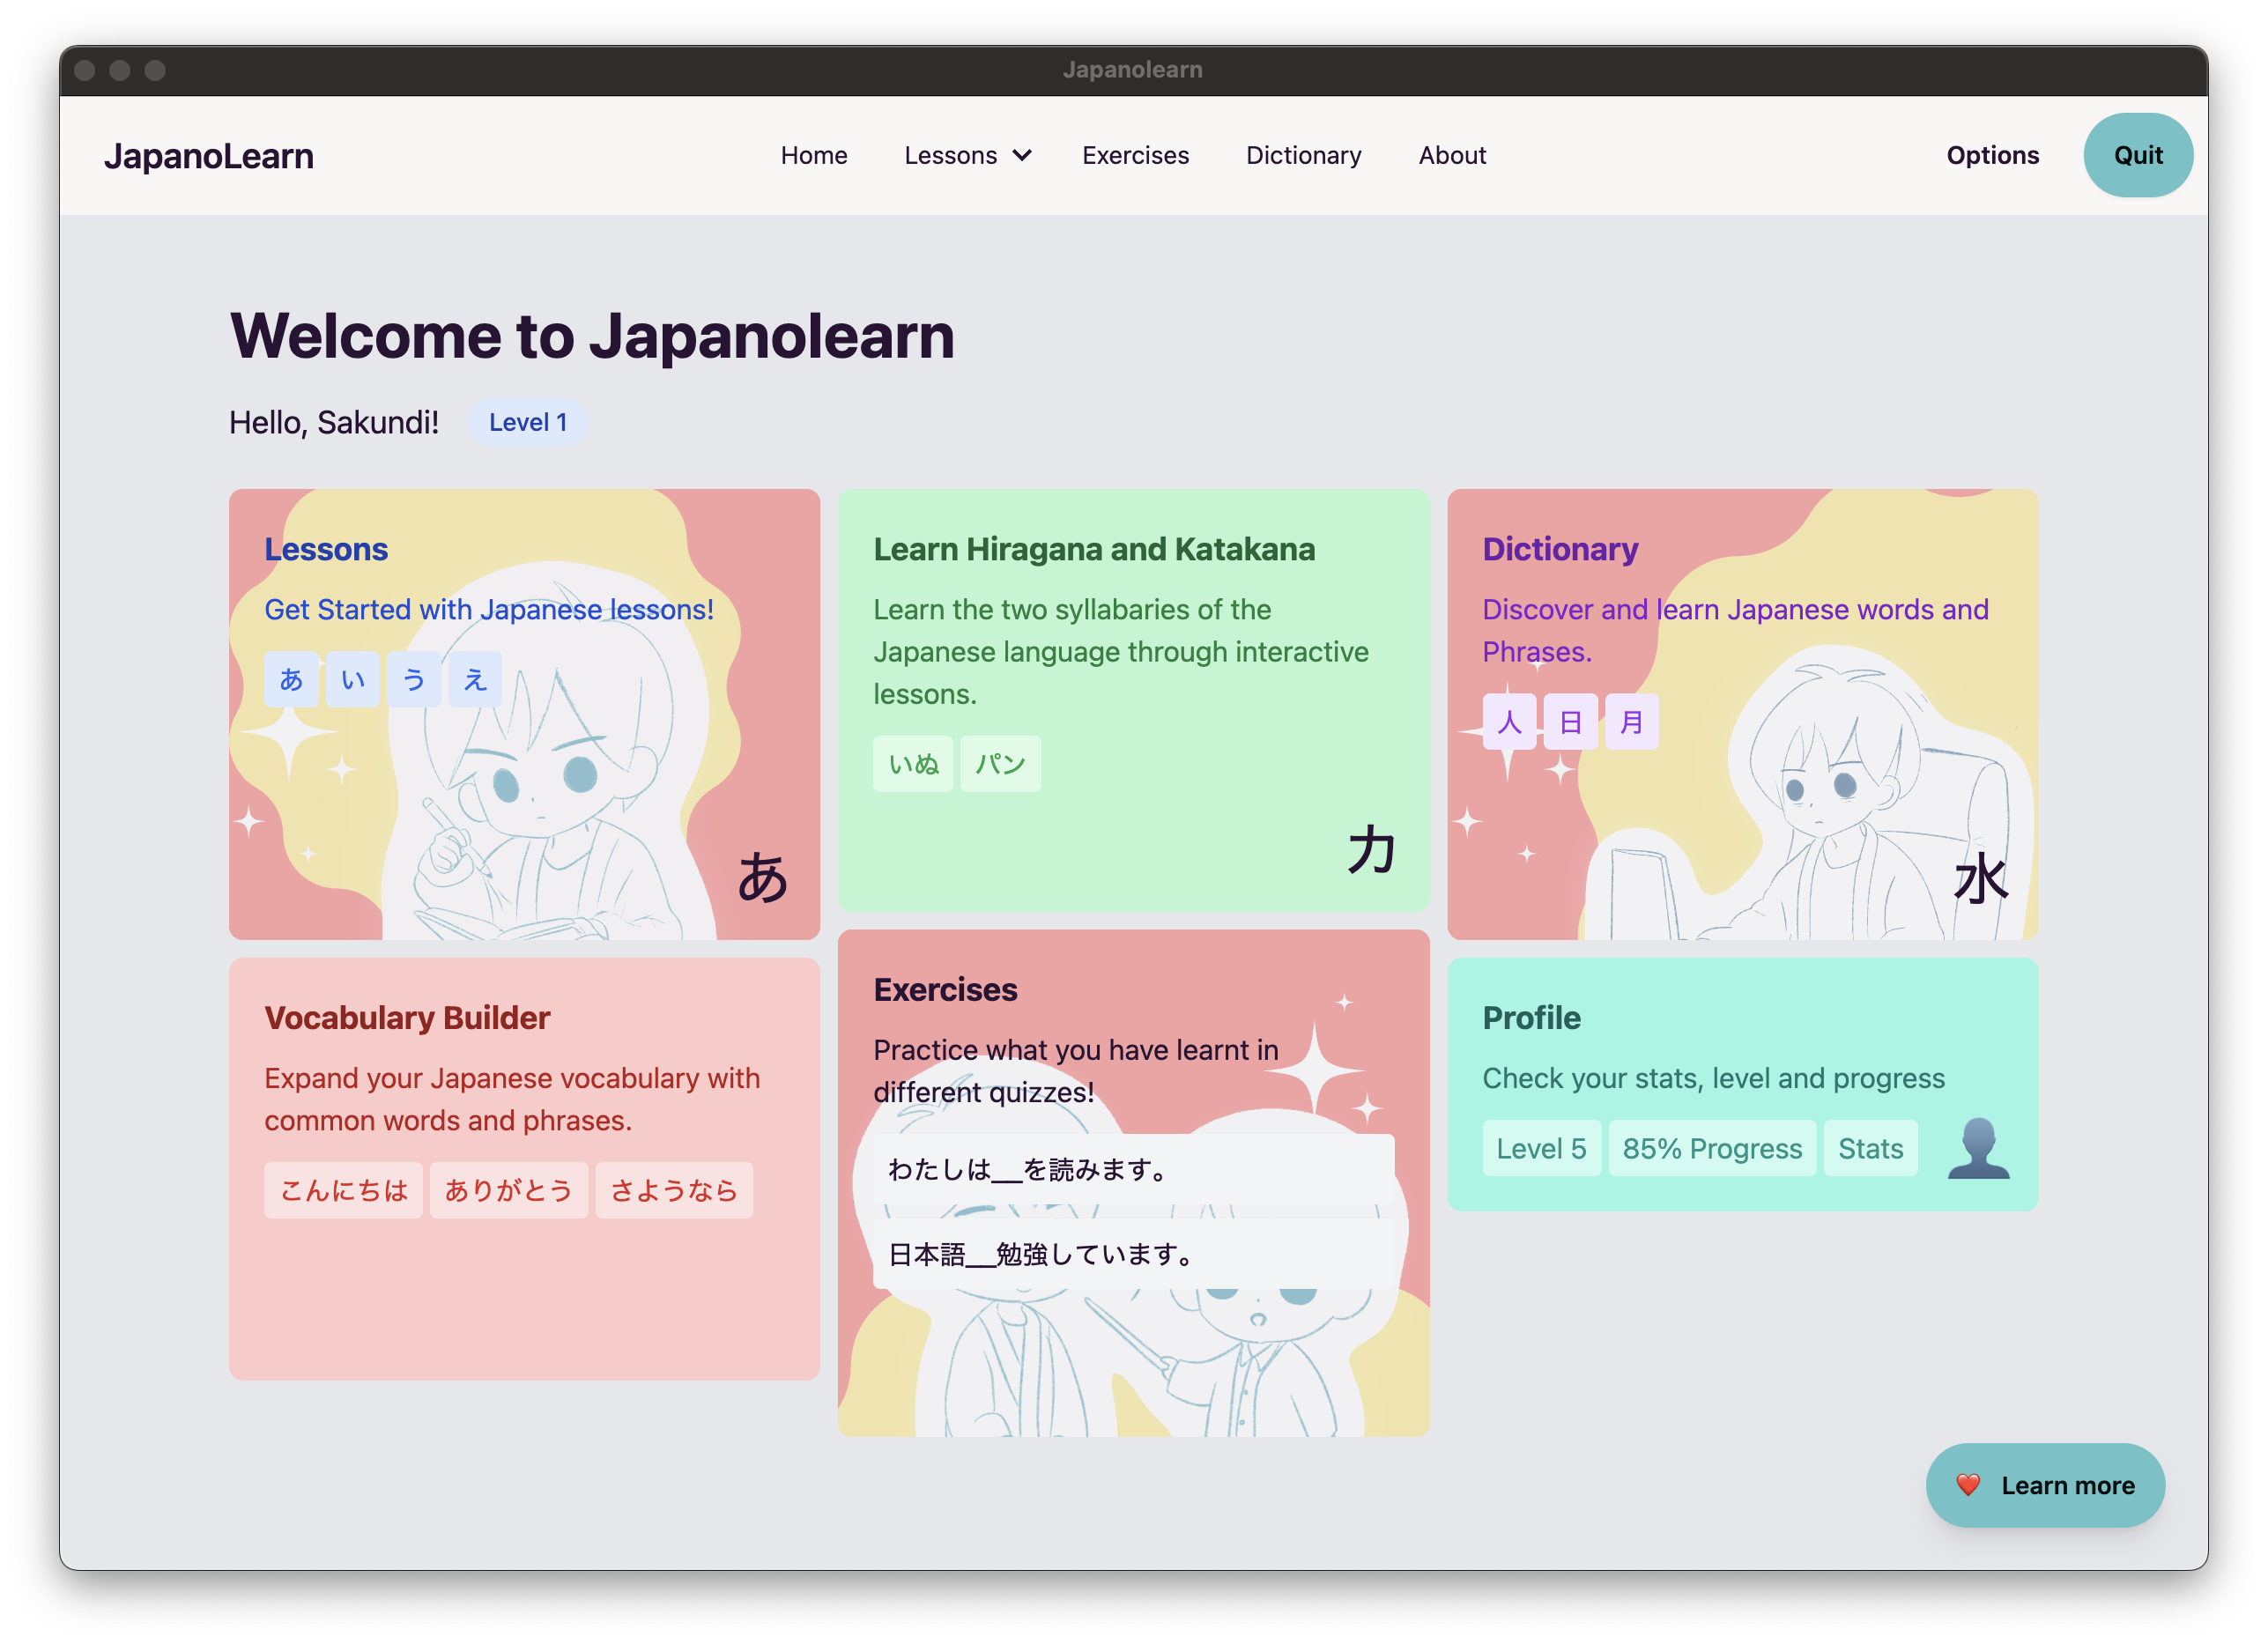Screen dimensions: 2268x1644
Task: Click the パン word chip in Hiragana card
Action: point(1000,763)
